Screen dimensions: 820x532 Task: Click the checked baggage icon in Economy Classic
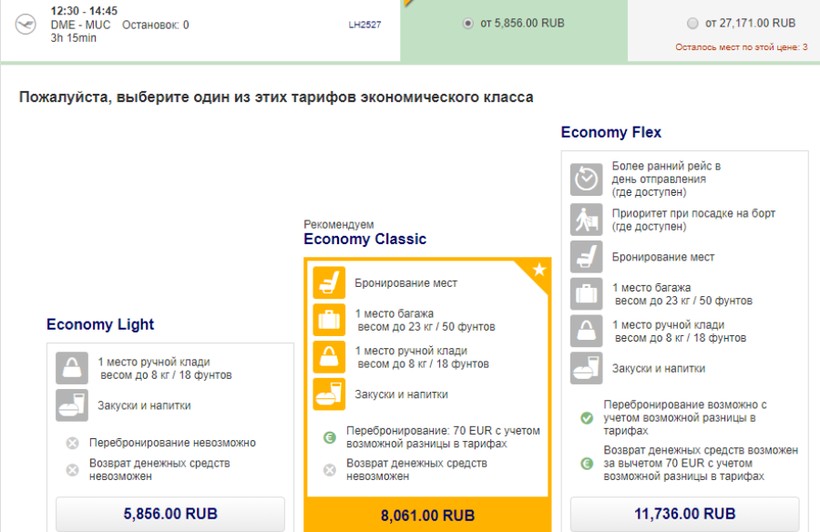329,320
